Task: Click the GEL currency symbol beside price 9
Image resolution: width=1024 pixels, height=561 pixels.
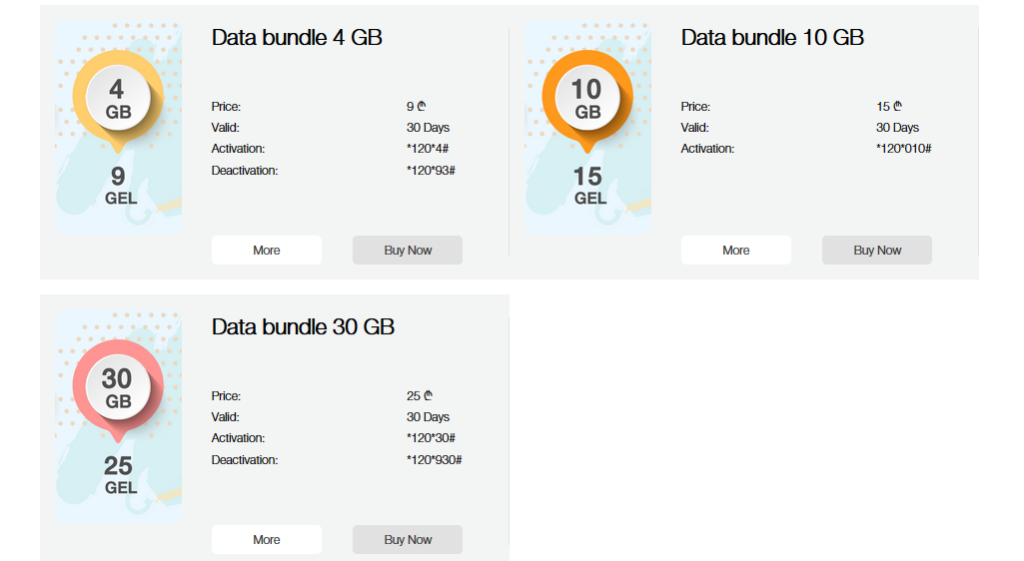Action: (x=422, y=106)
